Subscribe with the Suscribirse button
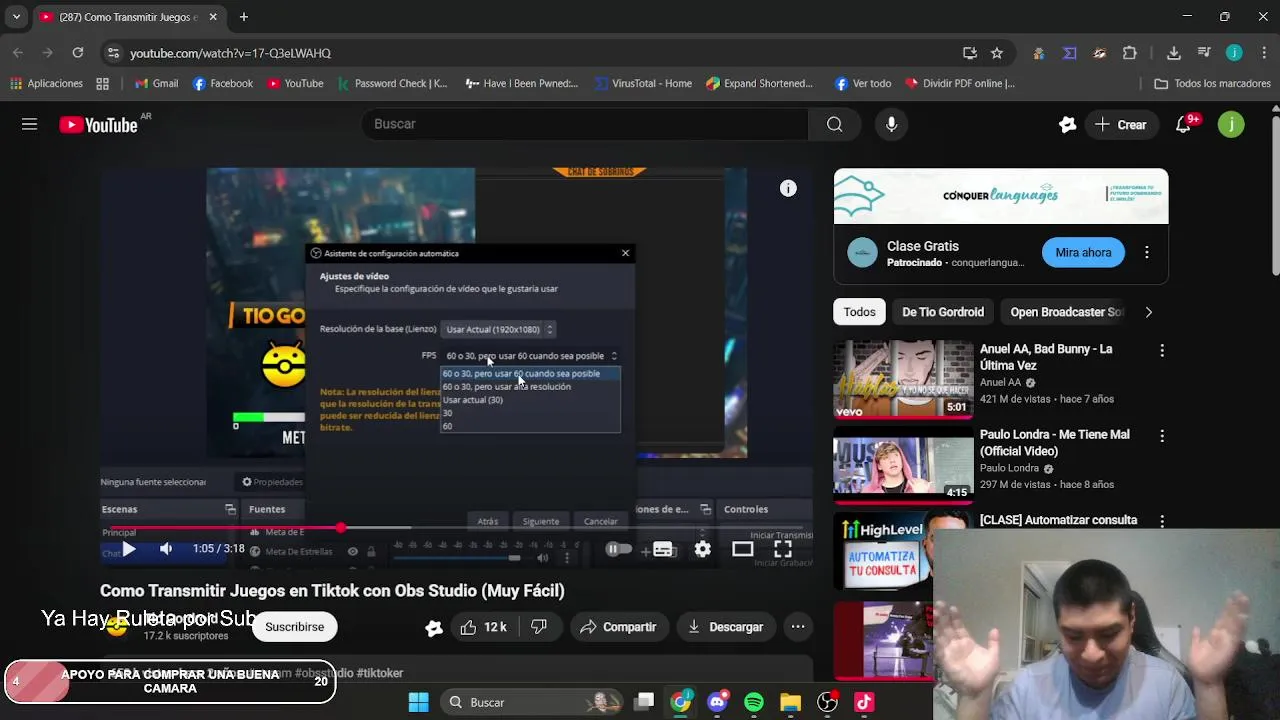Image resolution: width=1280 pixels, height=720 pixels. 294,627
